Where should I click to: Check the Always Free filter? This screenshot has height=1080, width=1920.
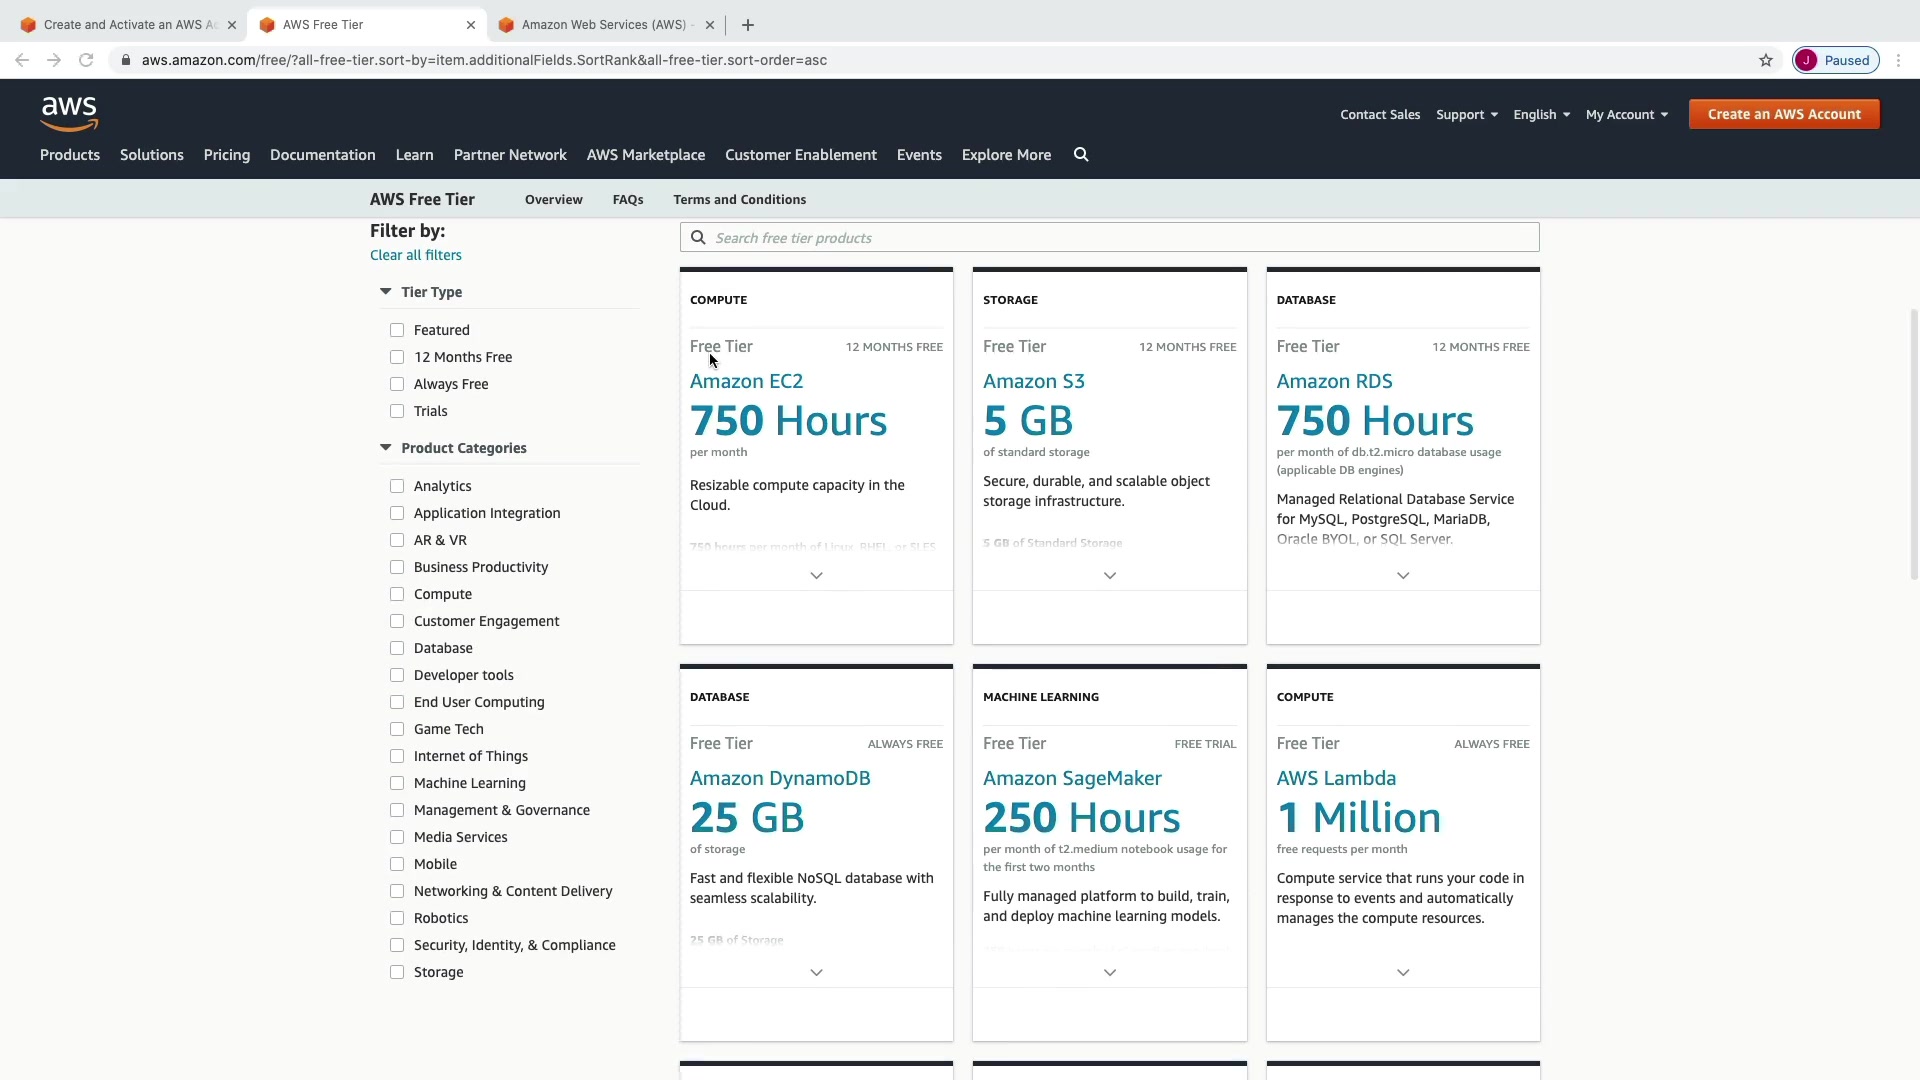(x=397, y=384)
